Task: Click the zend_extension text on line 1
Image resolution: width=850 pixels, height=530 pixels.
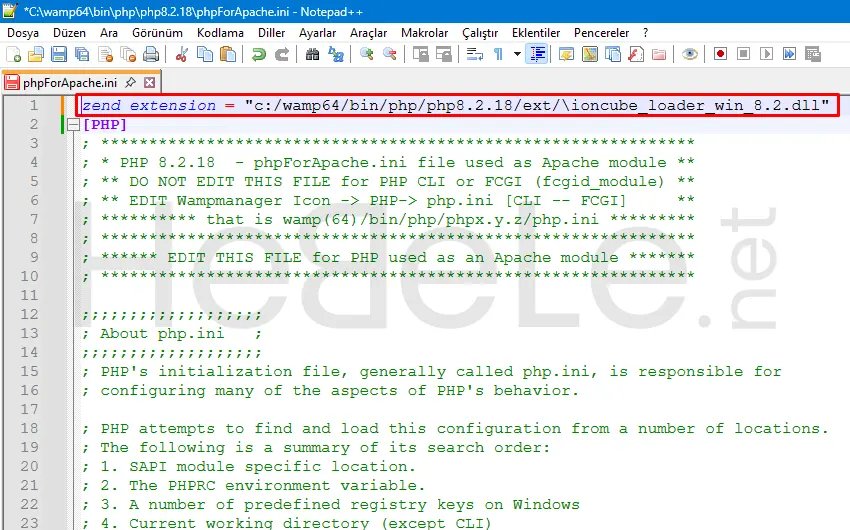Action: click(x=149, y=105)
